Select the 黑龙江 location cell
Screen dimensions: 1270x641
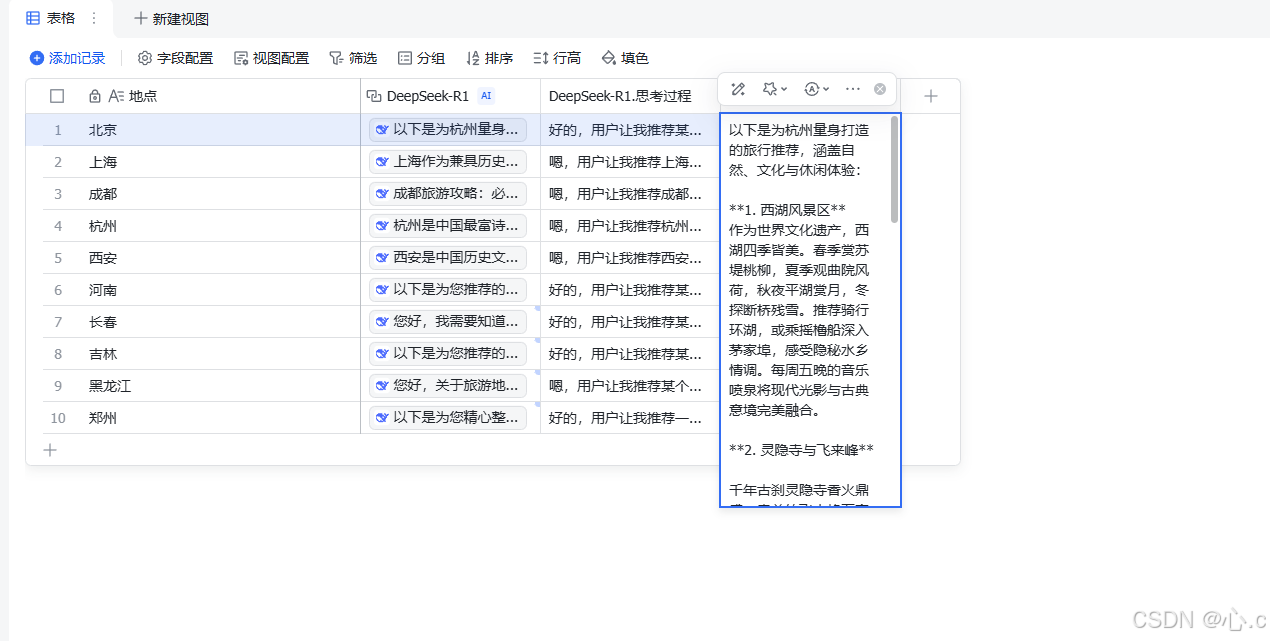[220, 386]
